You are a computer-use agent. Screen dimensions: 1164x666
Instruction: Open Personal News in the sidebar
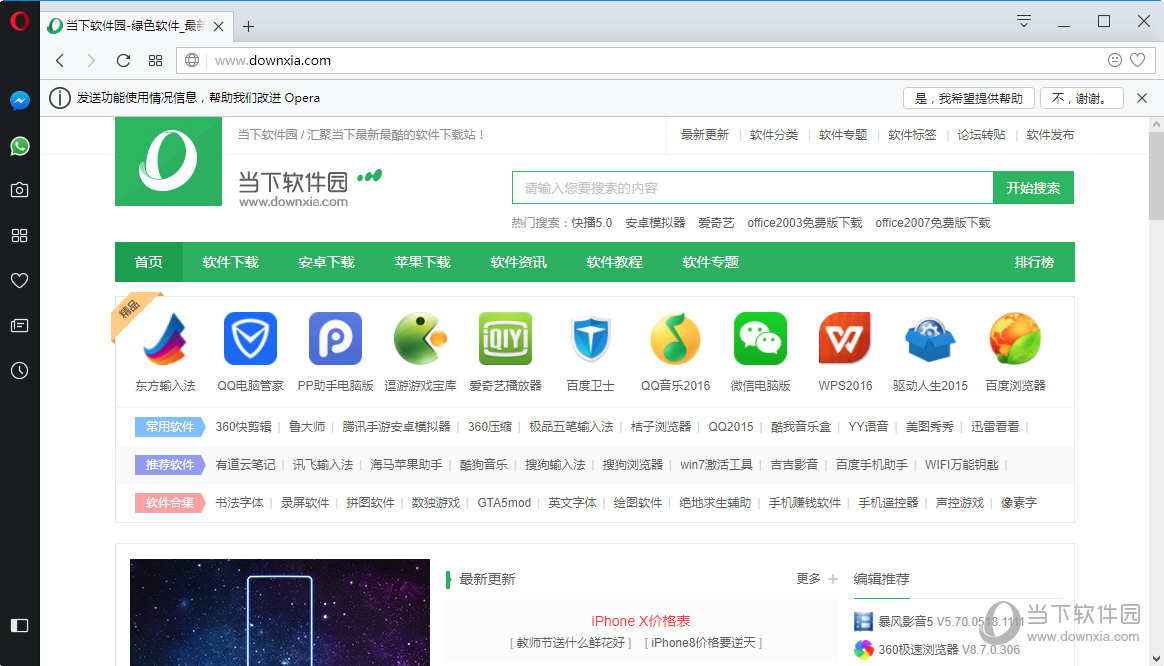pyautogui.click(x=19, y=325)
